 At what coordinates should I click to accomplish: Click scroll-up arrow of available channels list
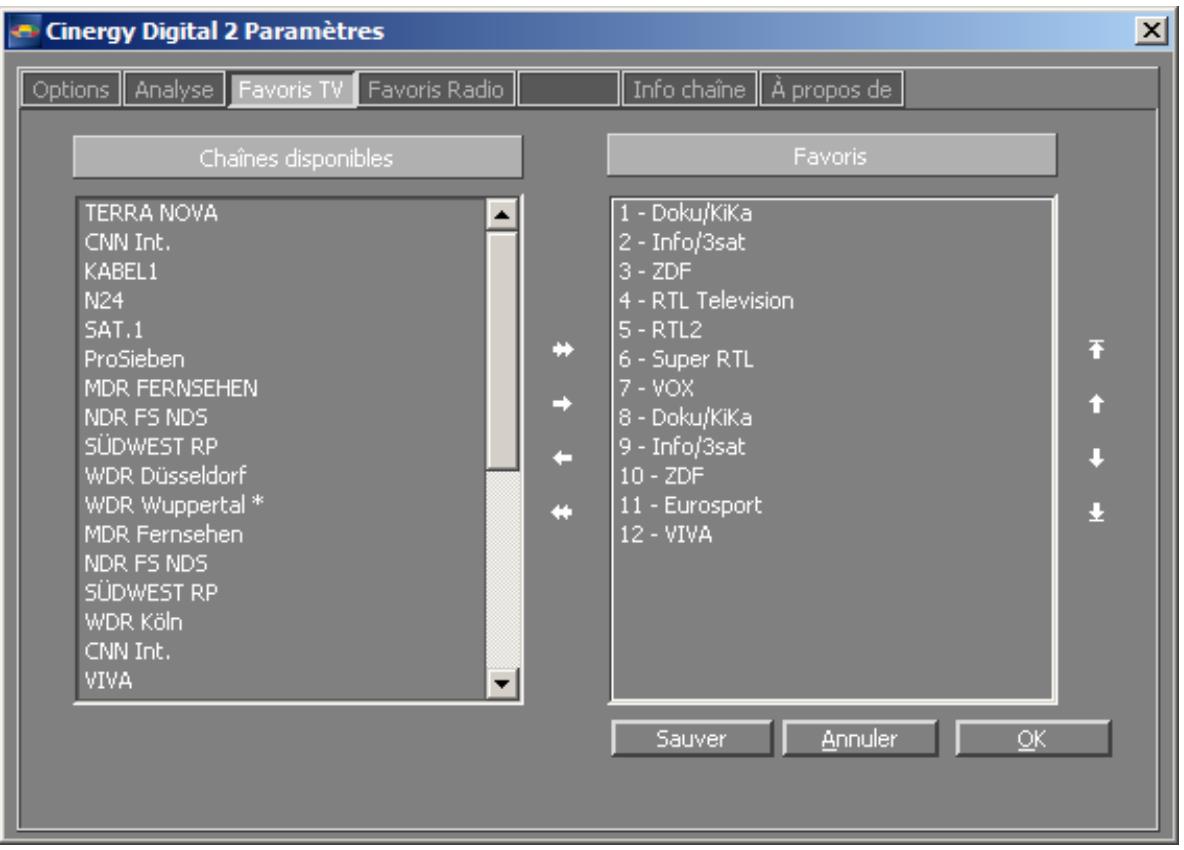point(502,214)
